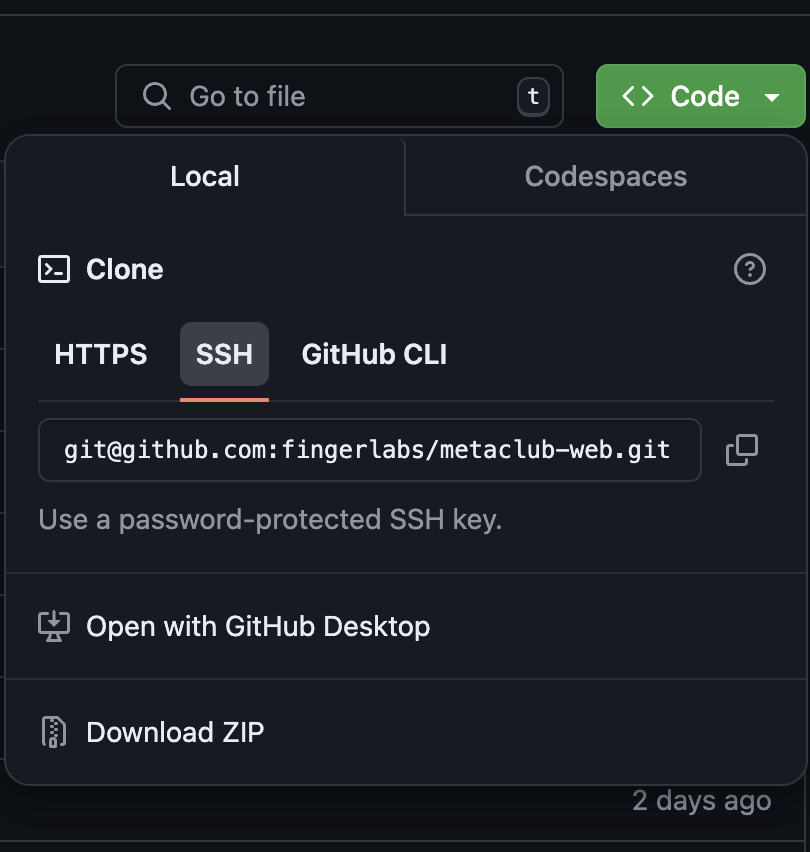Focus the Go to file search box

click(340, 96)
